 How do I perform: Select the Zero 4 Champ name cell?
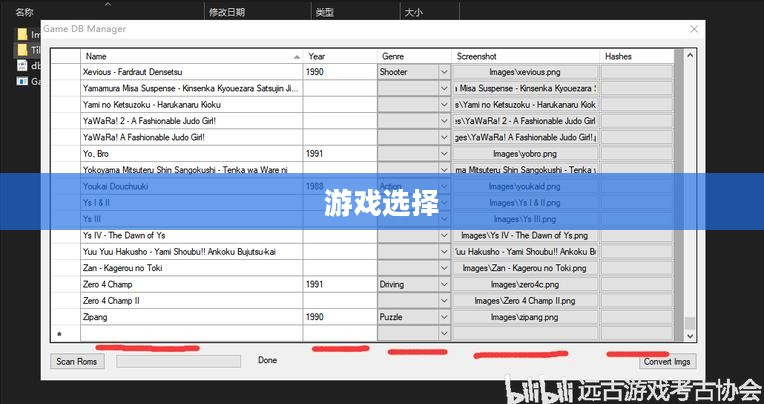pyautogui.click(x=191, y=285)
